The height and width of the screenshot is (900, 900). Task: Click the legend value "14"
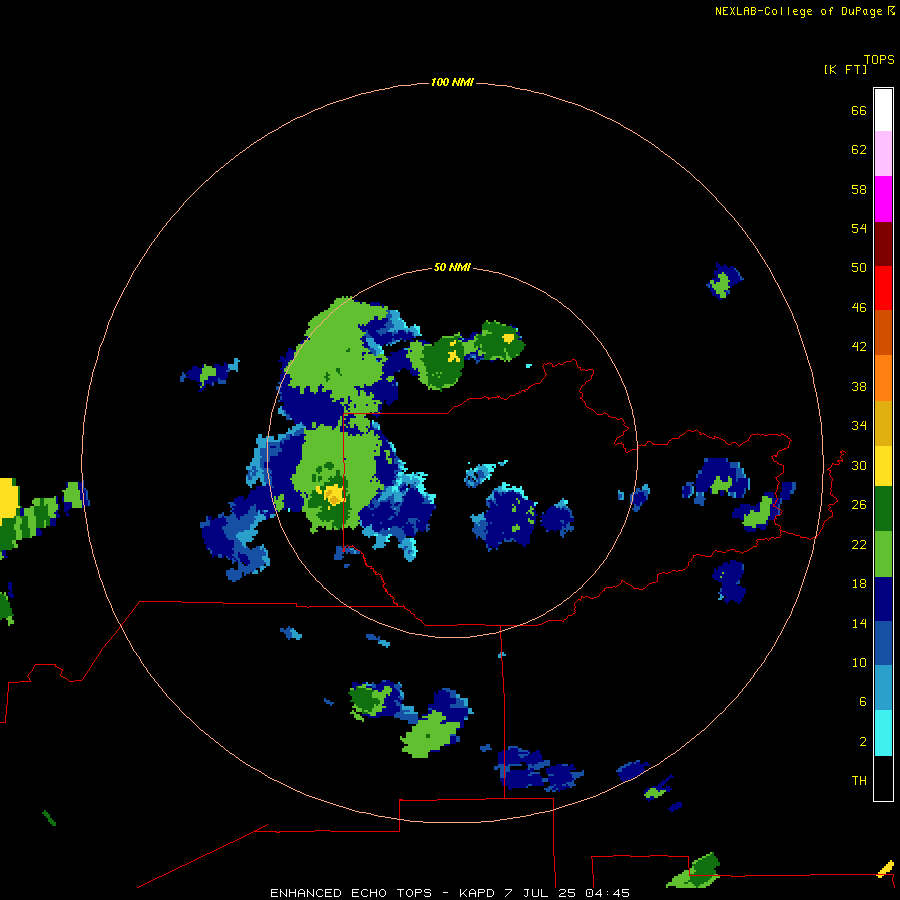coord(859,623)
